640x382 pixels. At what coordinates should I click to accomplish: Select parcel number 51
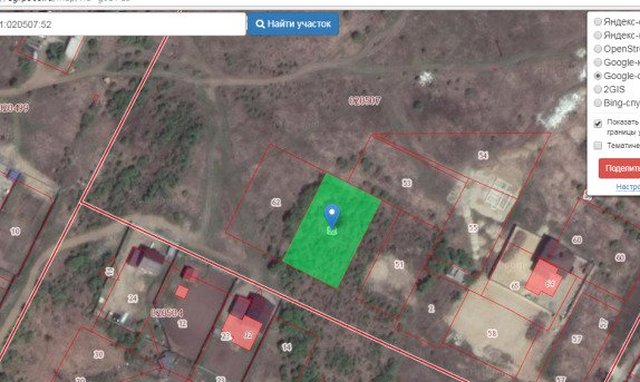click(399, 265)
